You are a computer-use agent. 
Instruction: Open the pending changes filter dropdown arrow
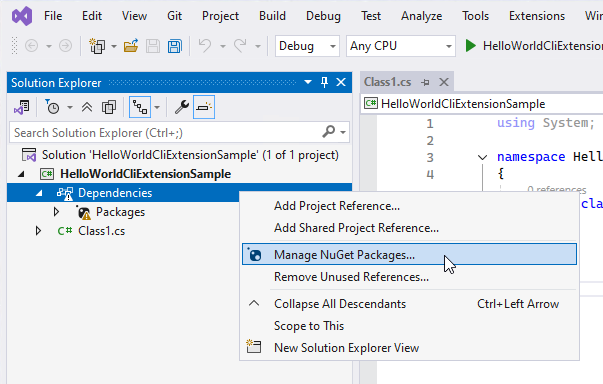point(70,107)
